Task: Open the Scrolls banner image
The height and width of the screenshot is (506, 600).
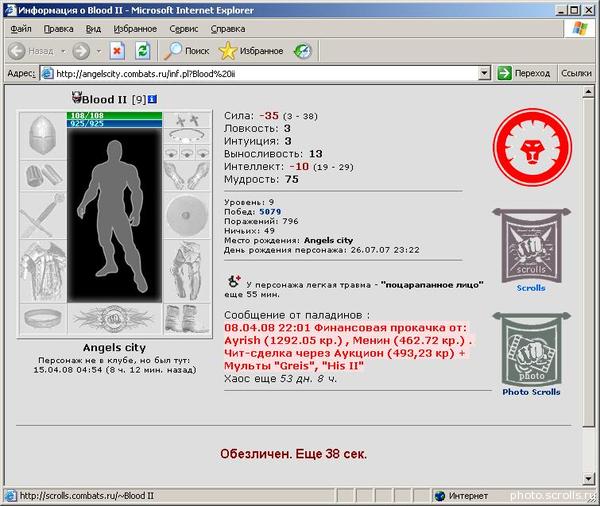Action: (531, 245)
